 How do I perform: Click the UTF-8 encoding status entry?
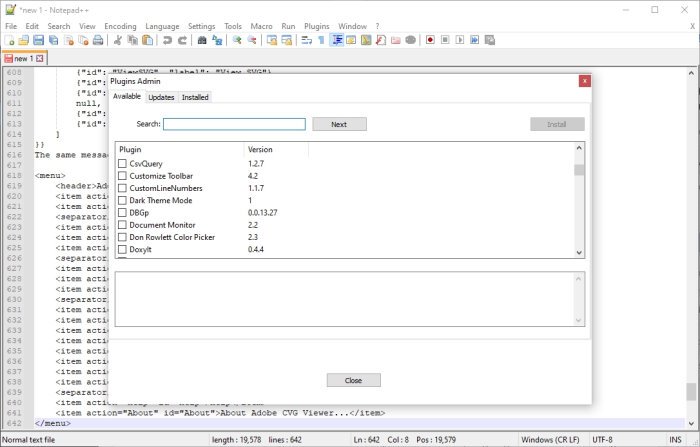click(x=602, y=440)
